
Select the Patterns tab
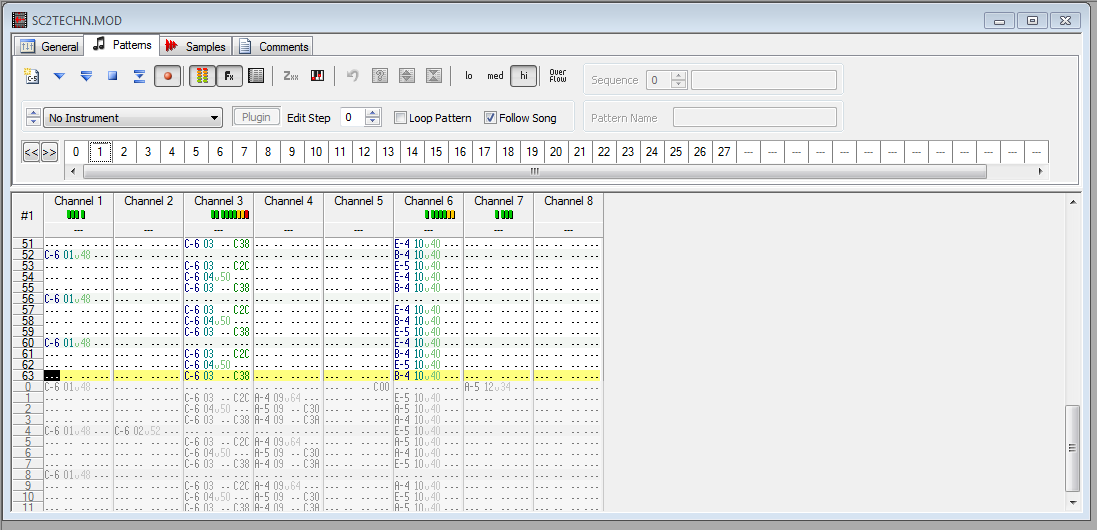coord(122,45)
